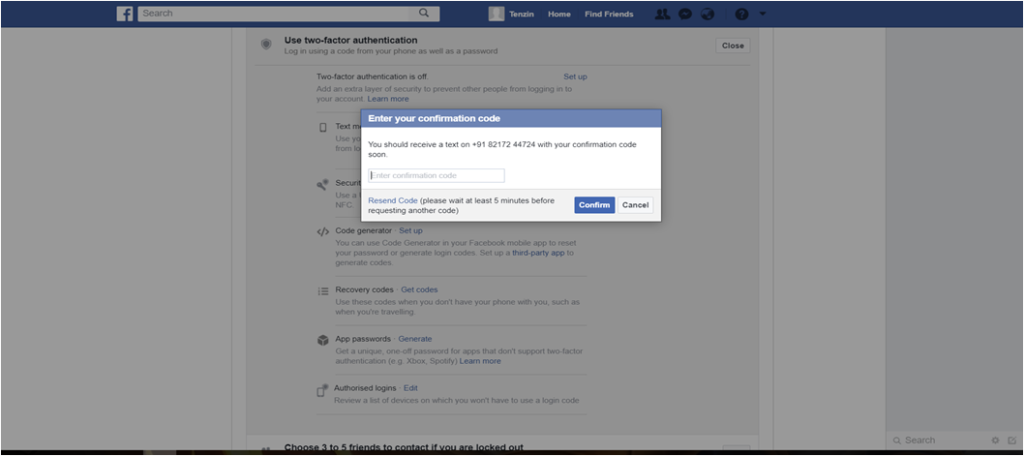Go to Home in the top navigation

click(559, 14)
